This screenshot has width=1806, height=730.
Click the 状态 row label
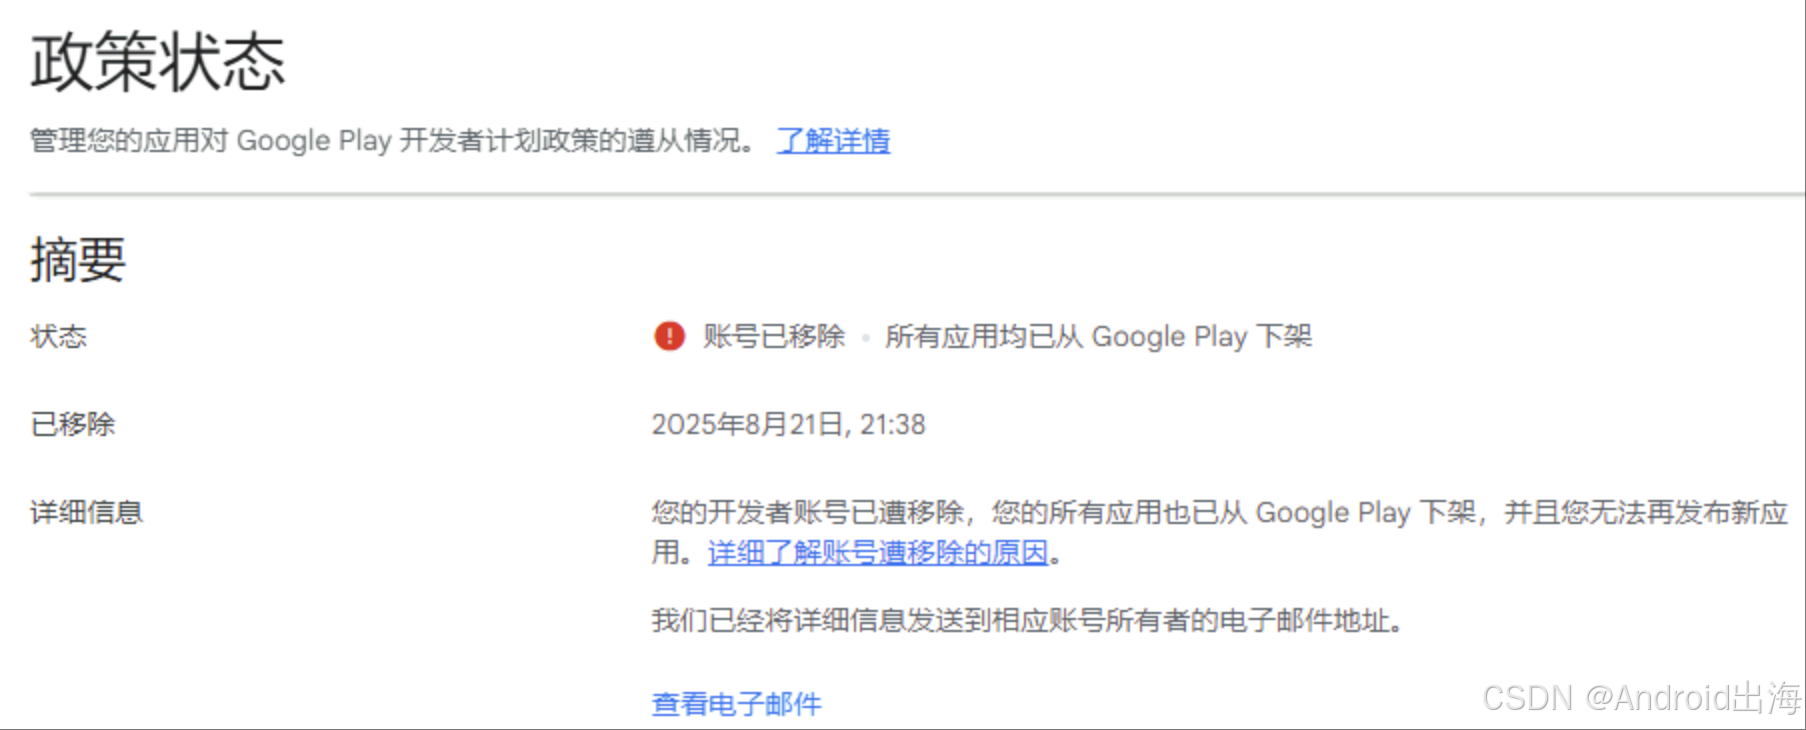[x=59, y=337]
